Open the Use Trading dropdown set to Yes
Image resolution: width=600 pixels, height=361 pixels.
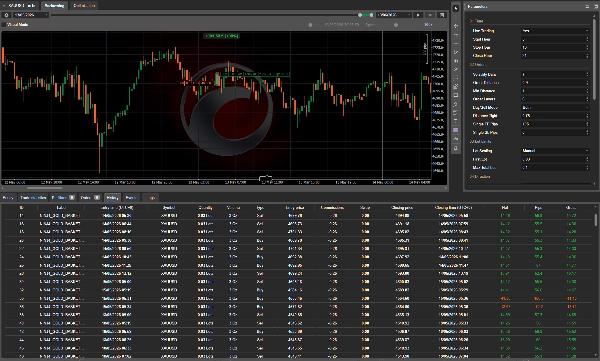click(x=555, y=31)
